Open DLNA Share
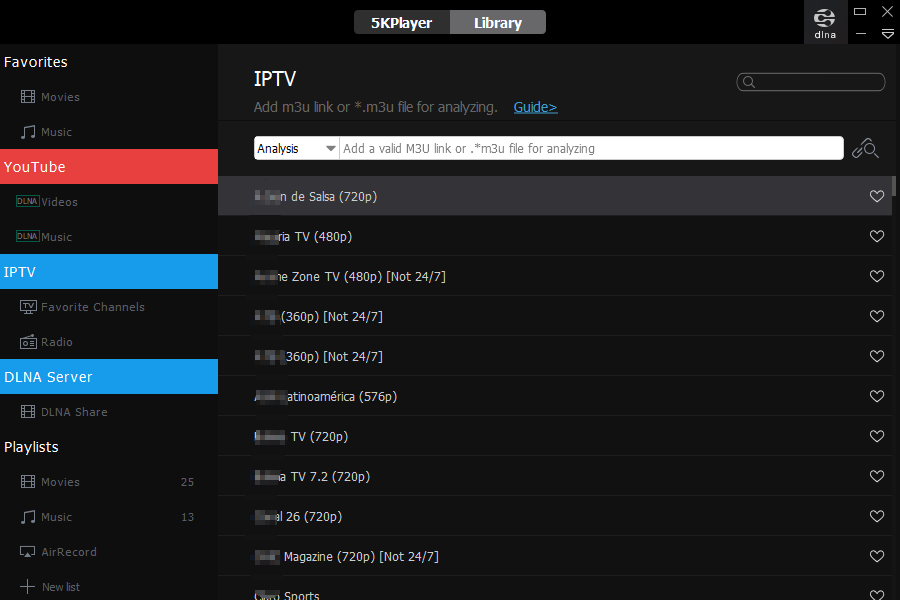Screen dimensions: 900x600 pos(109,412)
